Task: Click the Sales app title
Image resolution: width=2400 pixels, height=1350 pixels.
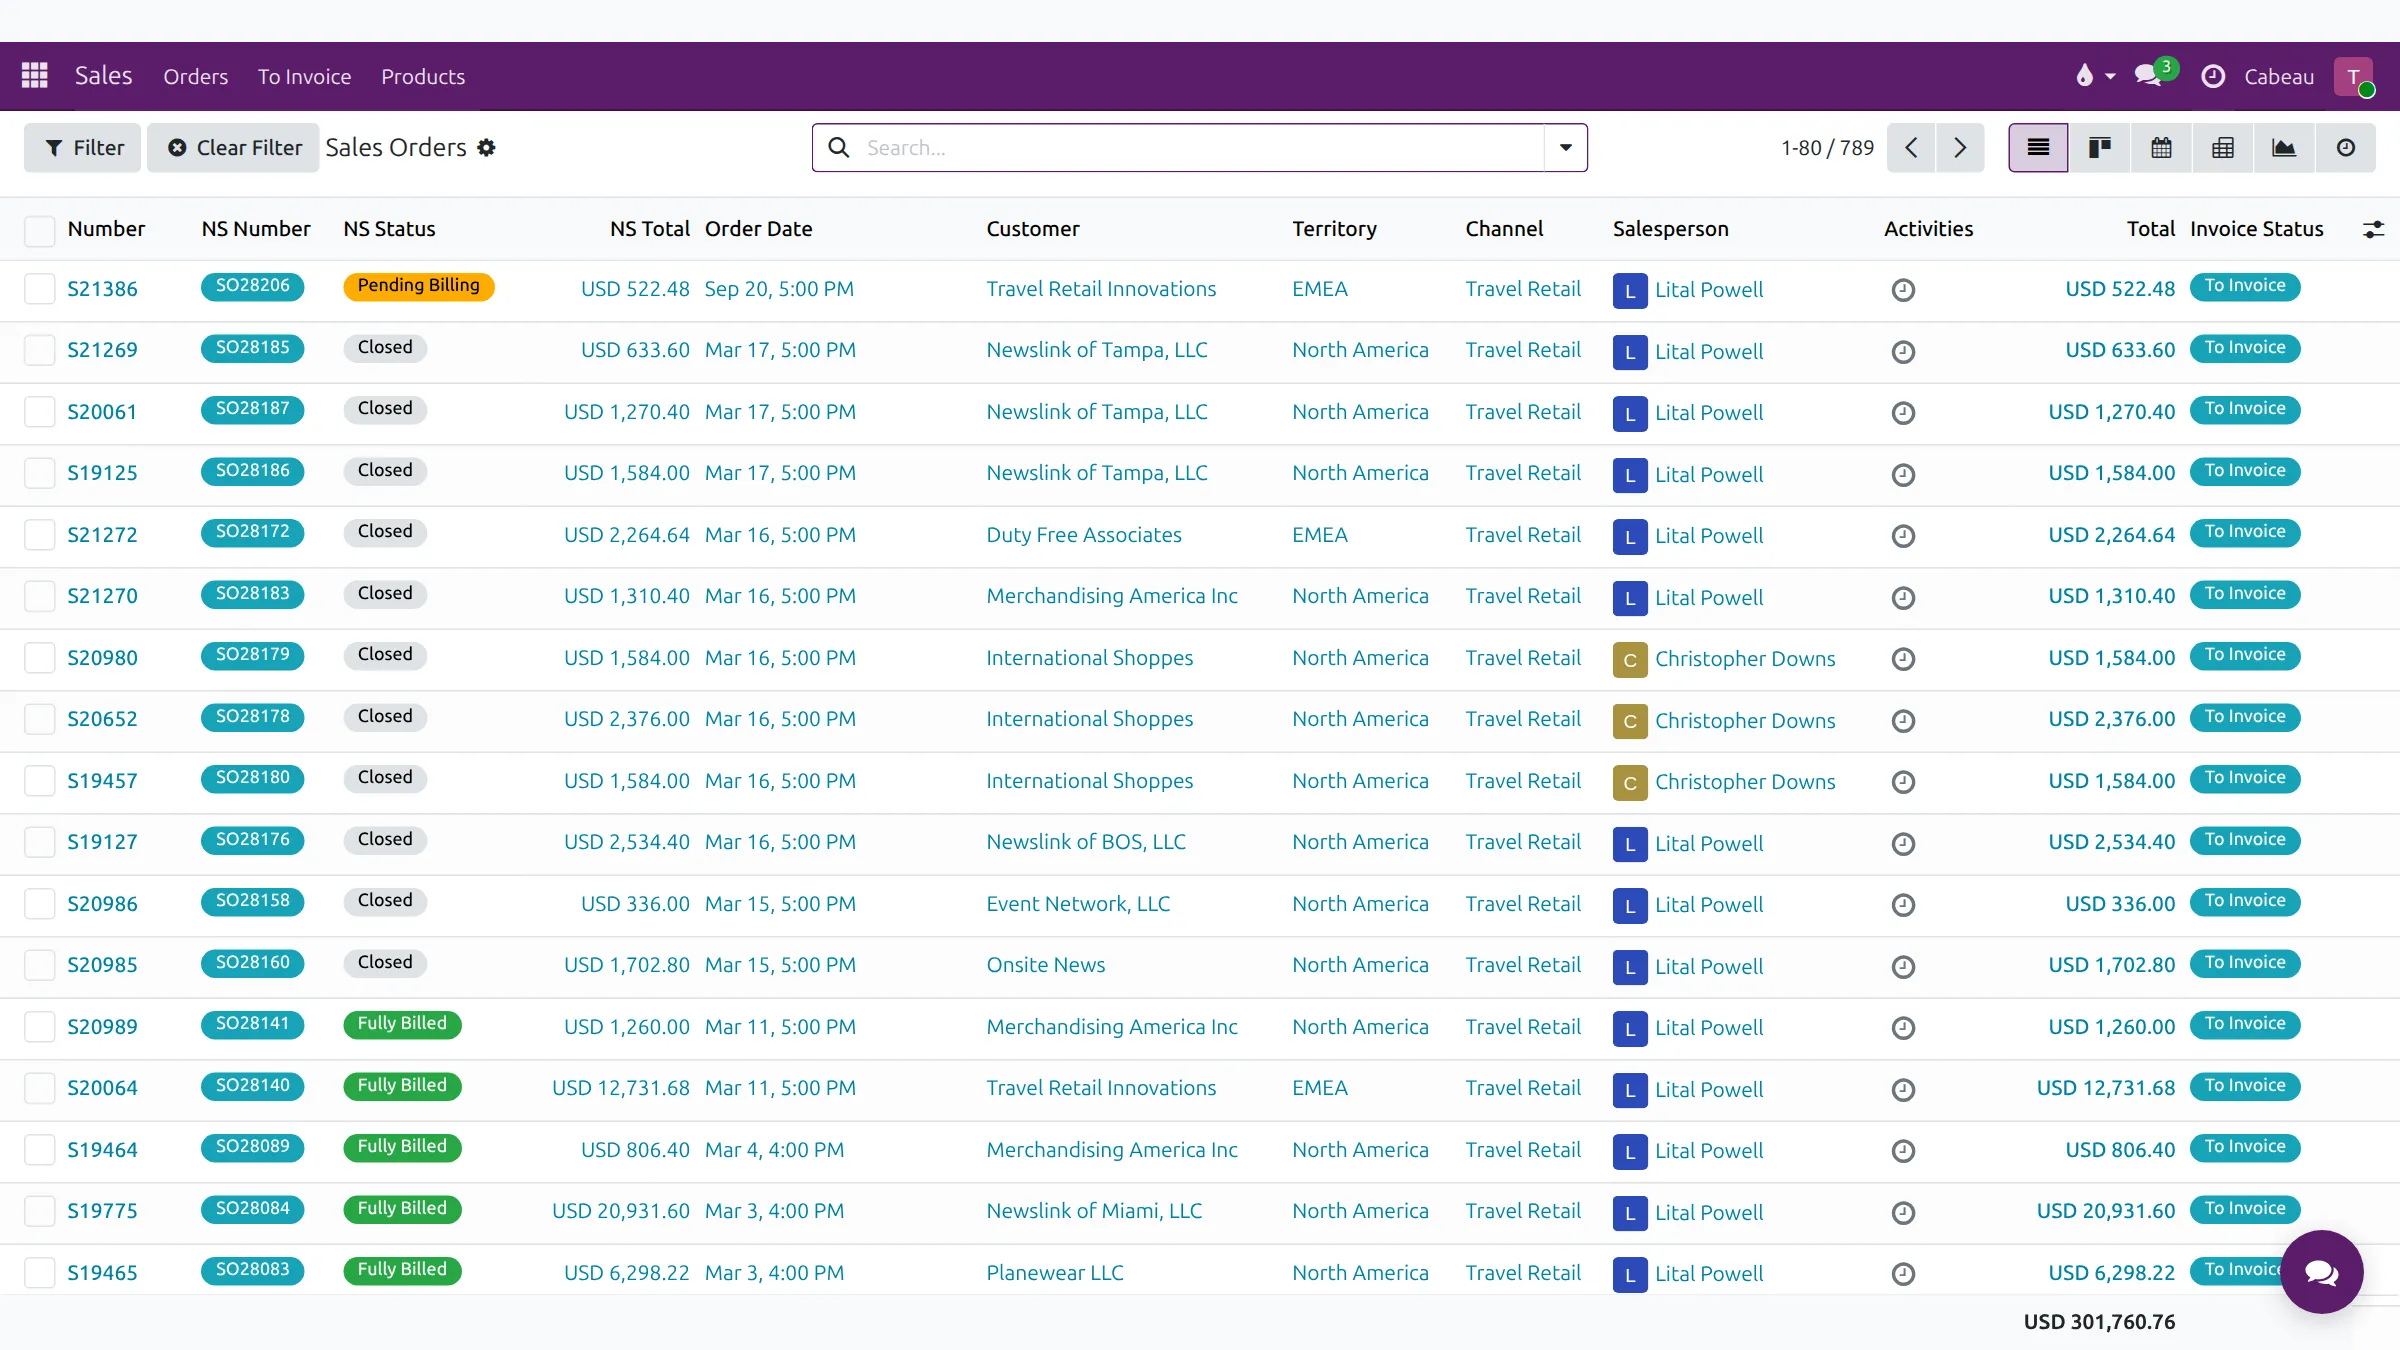Action: tap(103, 76)
